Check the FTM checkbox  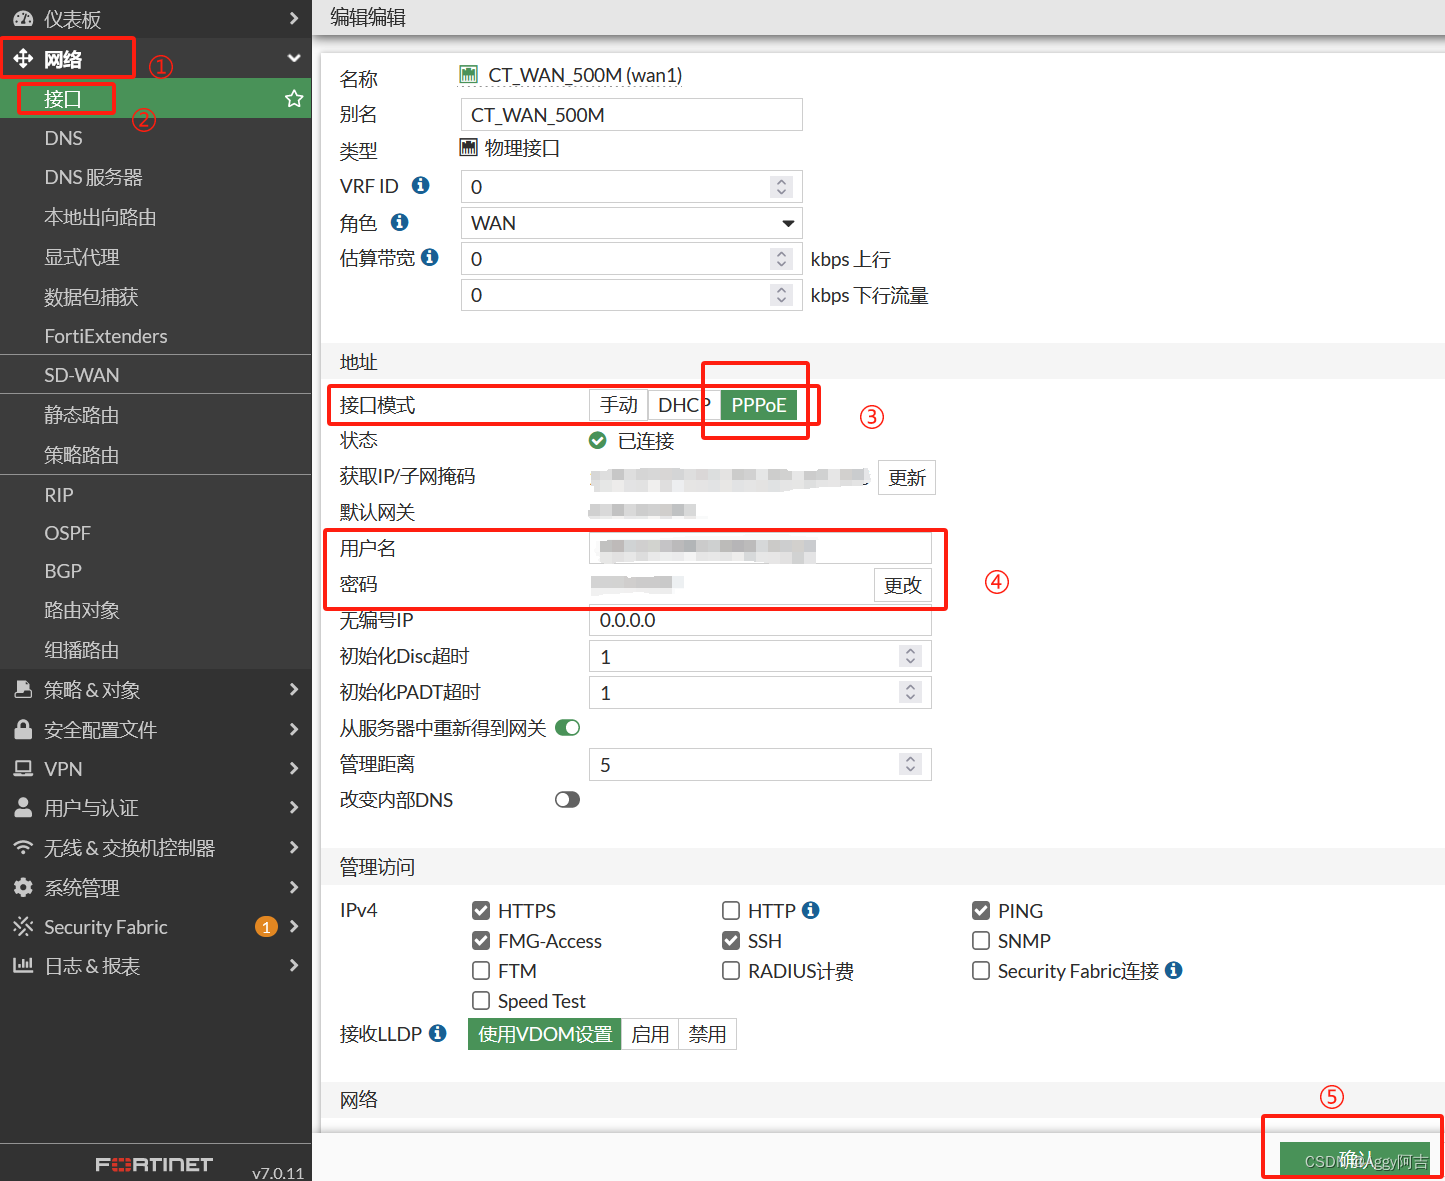pos(481,970)
